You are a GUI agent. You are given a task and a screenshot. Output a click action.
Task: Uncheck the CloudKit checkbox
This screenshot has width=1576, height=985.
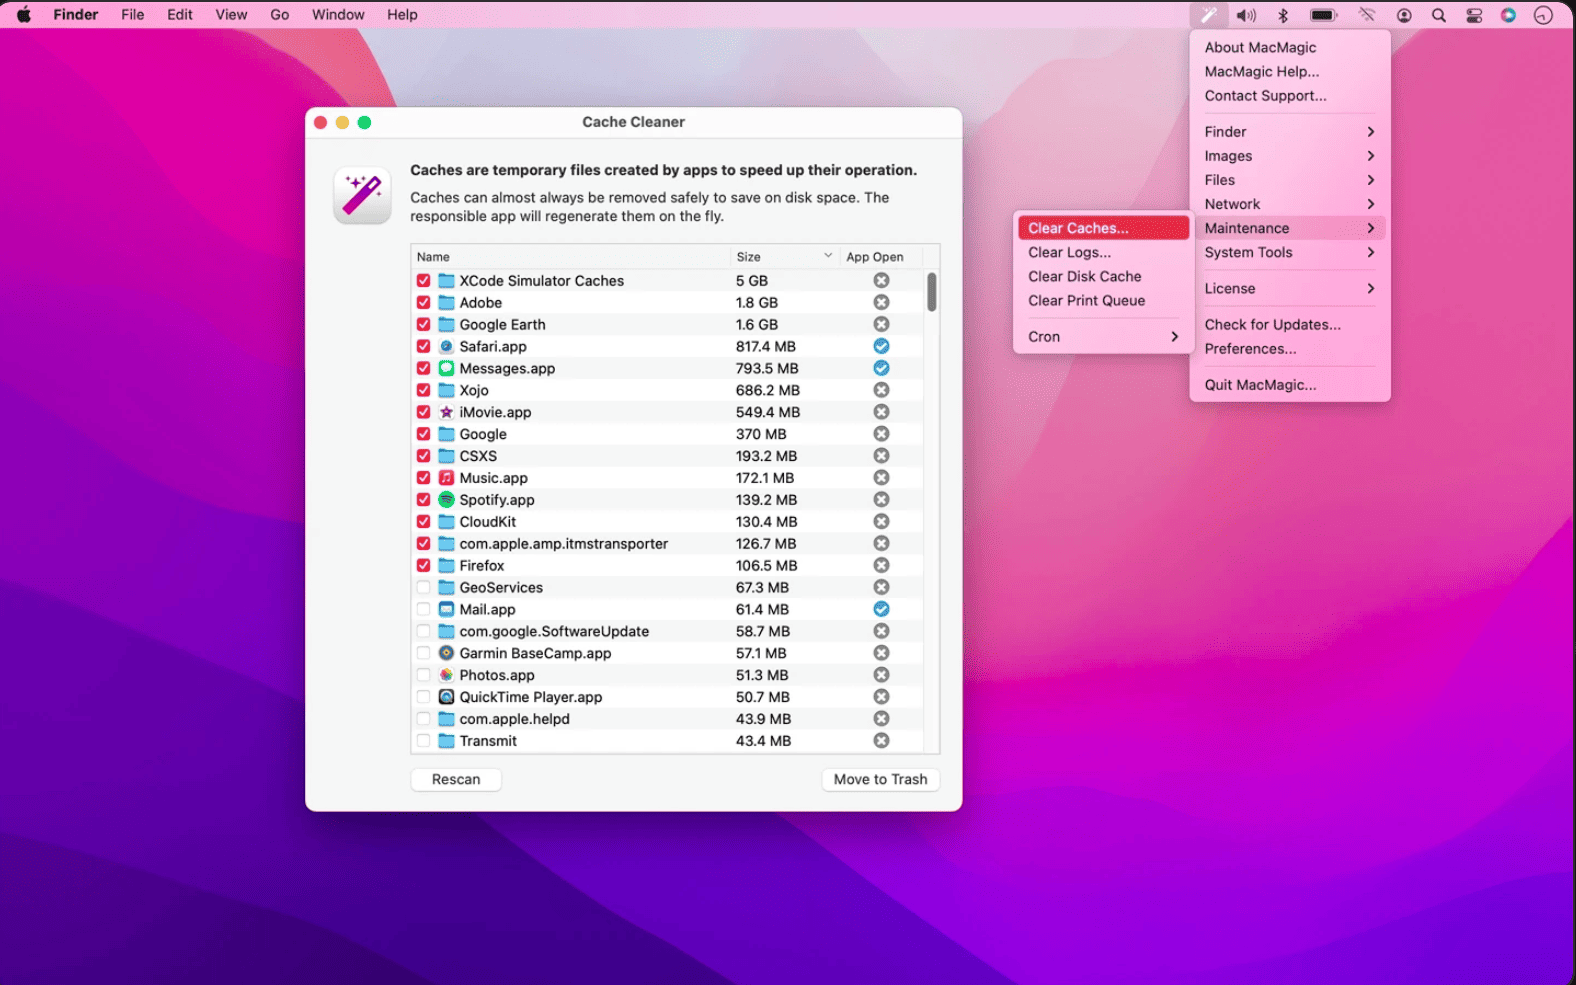423,522
